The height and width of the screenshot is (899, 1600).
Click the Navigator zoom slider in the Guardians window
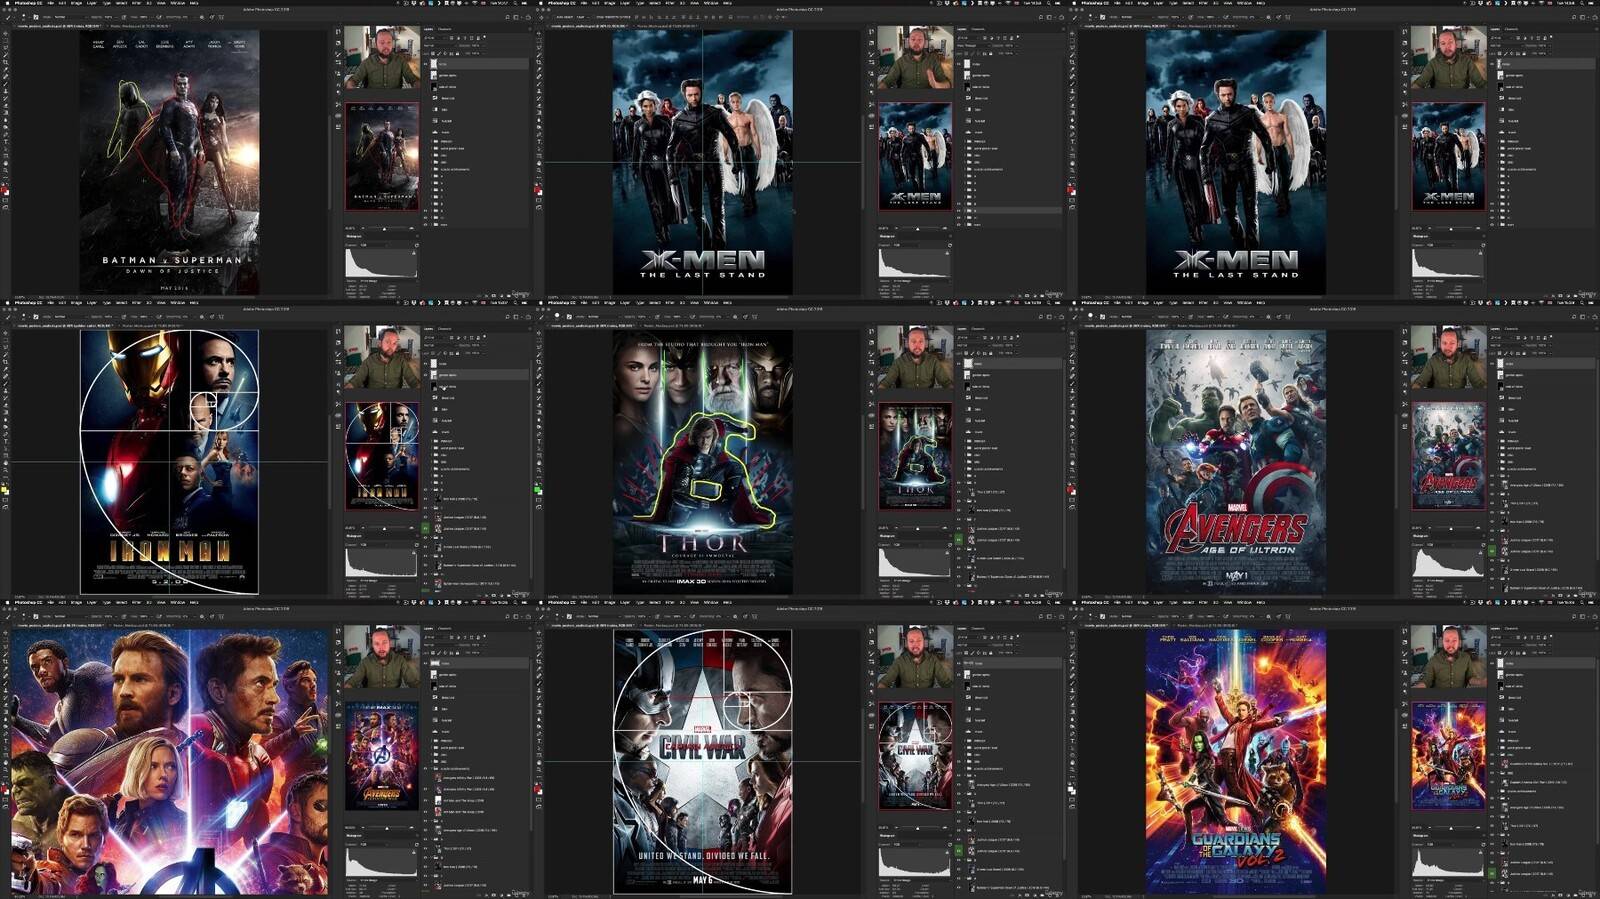pos(1450,827)
